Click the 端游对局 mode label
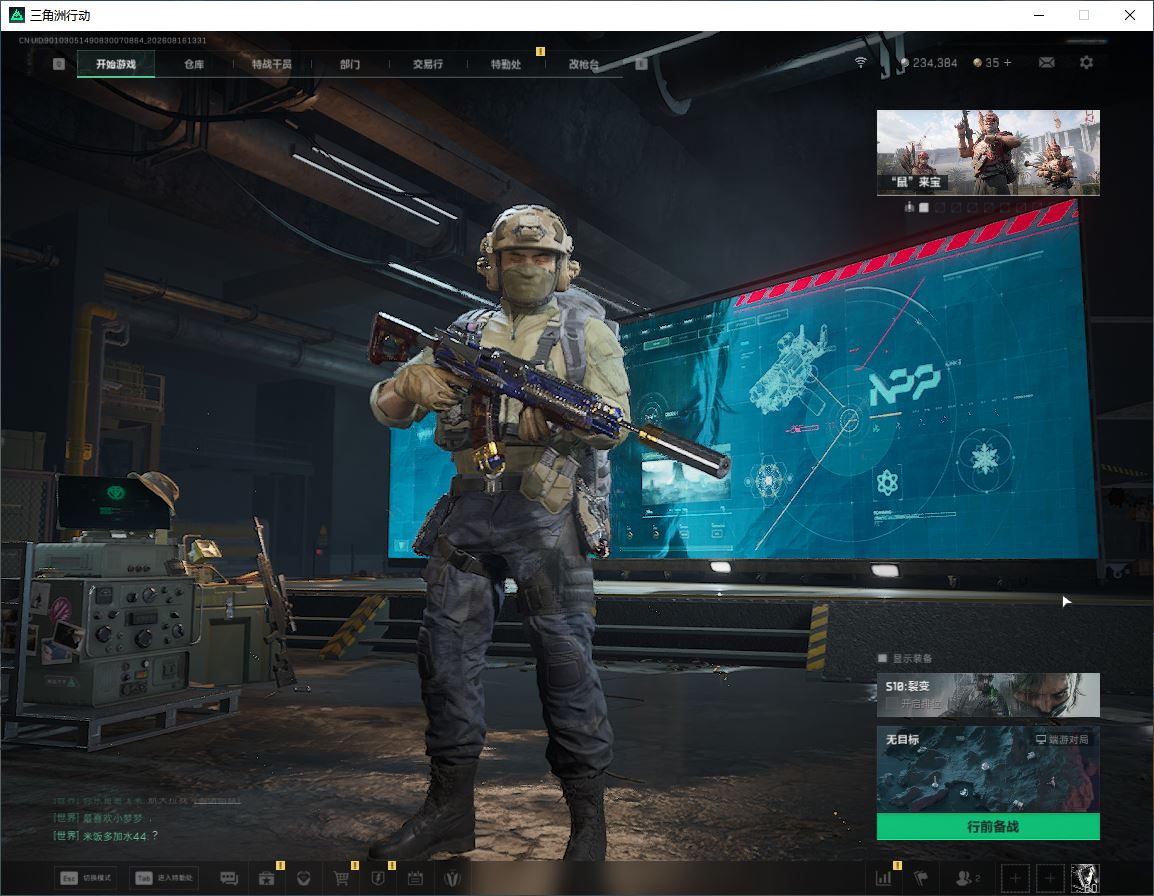Screen dimensions: 1154x896 1062,739
